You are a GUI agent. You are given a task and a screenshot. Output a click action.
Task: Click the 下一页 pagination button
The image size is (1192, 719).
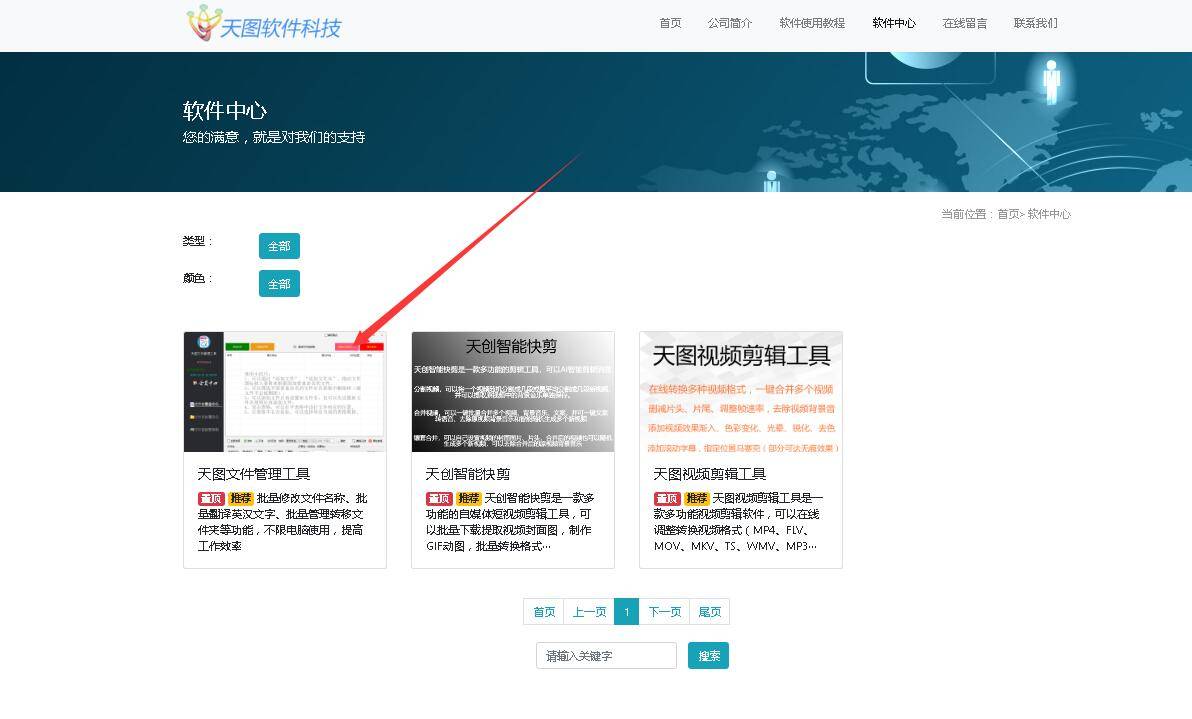tap(664, 612)
